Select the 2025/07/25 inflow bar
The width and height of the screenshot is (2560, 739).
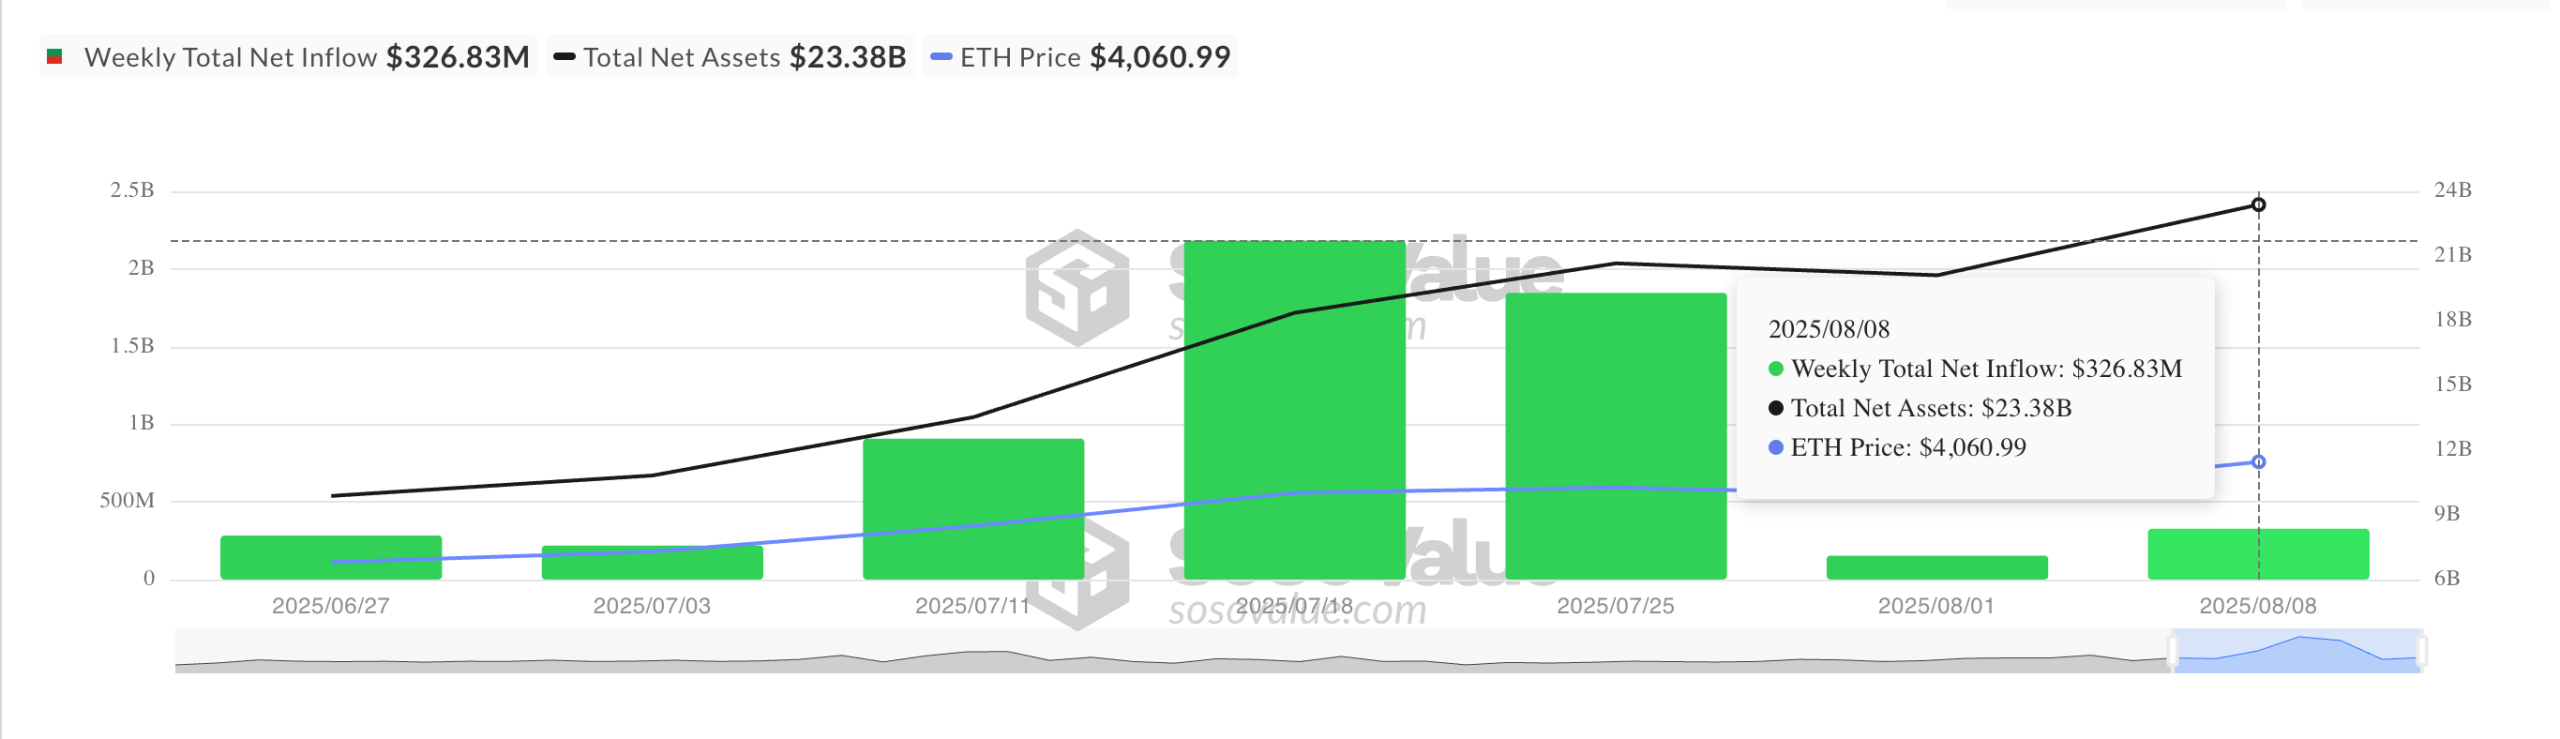(1615, 436)
